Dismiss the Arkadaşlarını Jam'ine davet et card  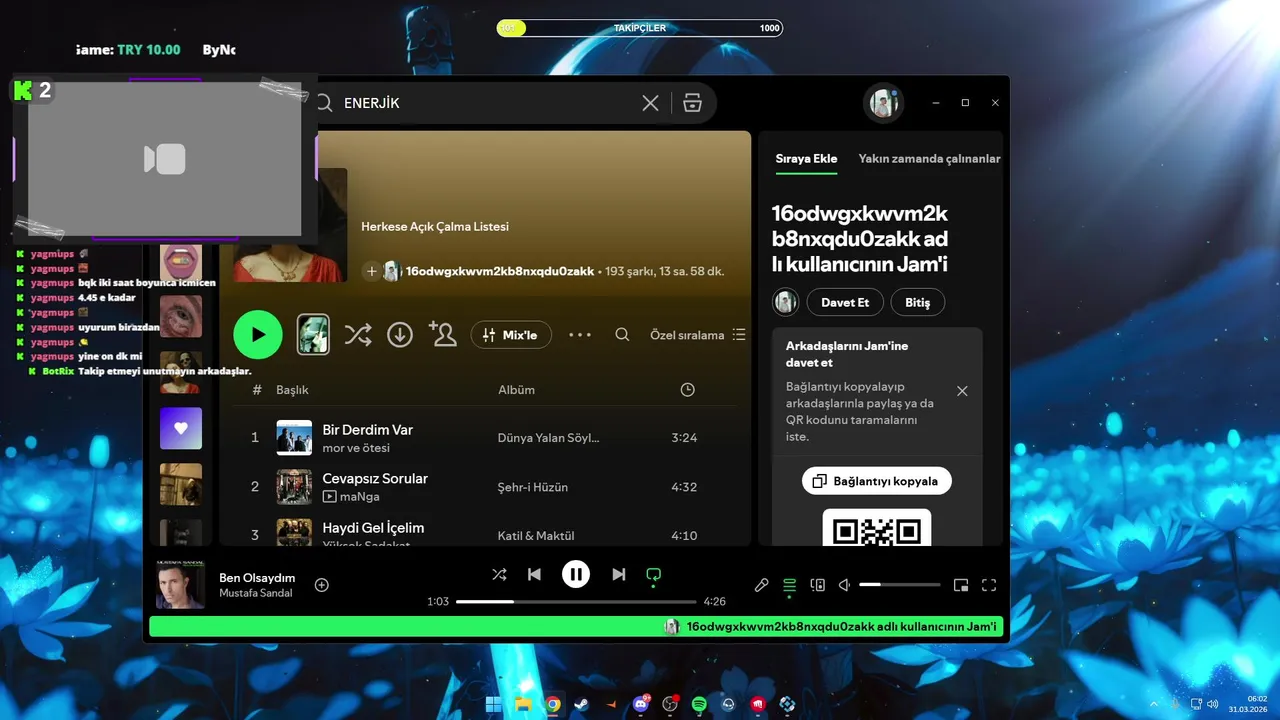(x=962, y=391)
